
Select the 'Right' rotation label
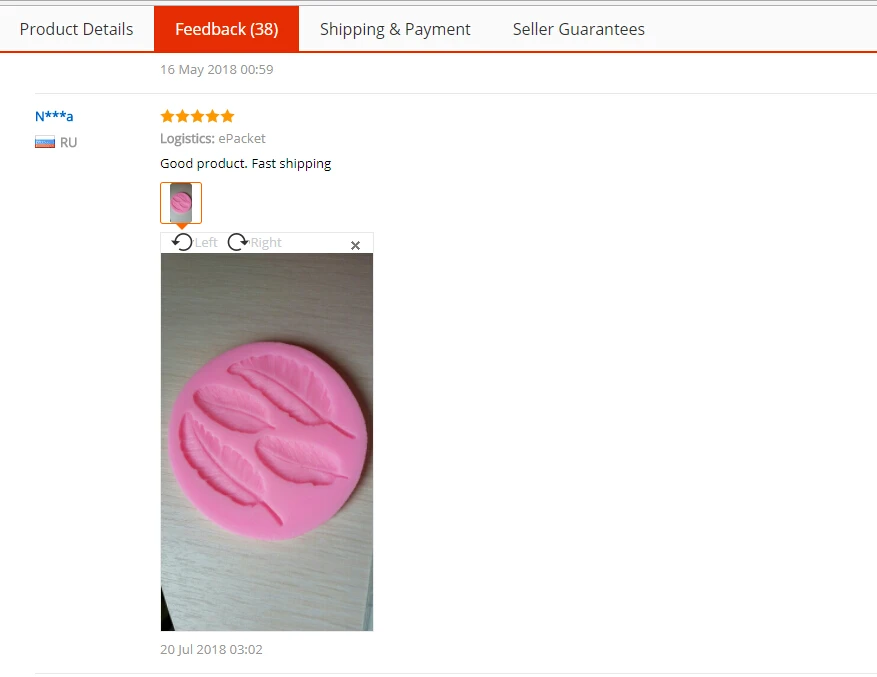pos(266,242)
